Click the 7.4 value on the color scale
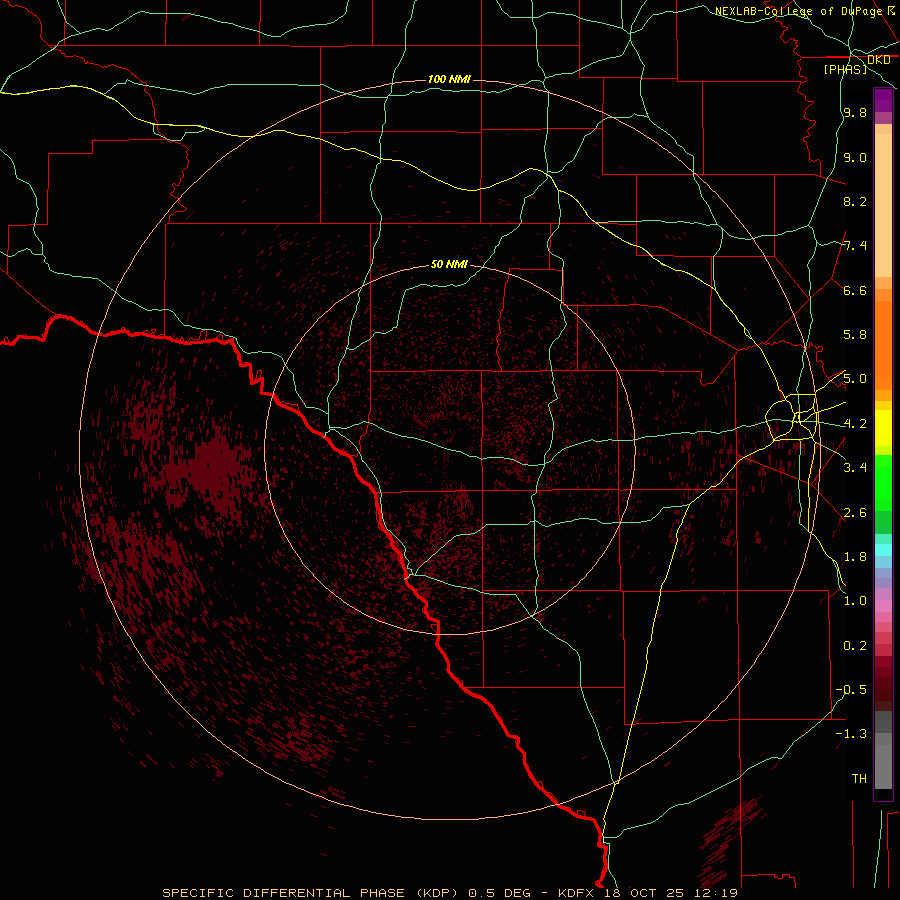 click(x=855, y=246)
